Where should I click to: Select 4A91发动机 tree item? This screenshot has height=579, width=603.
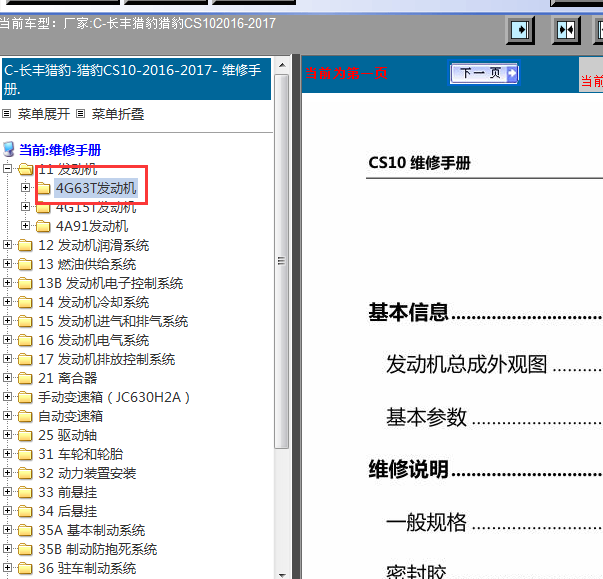tap(92, 226)
